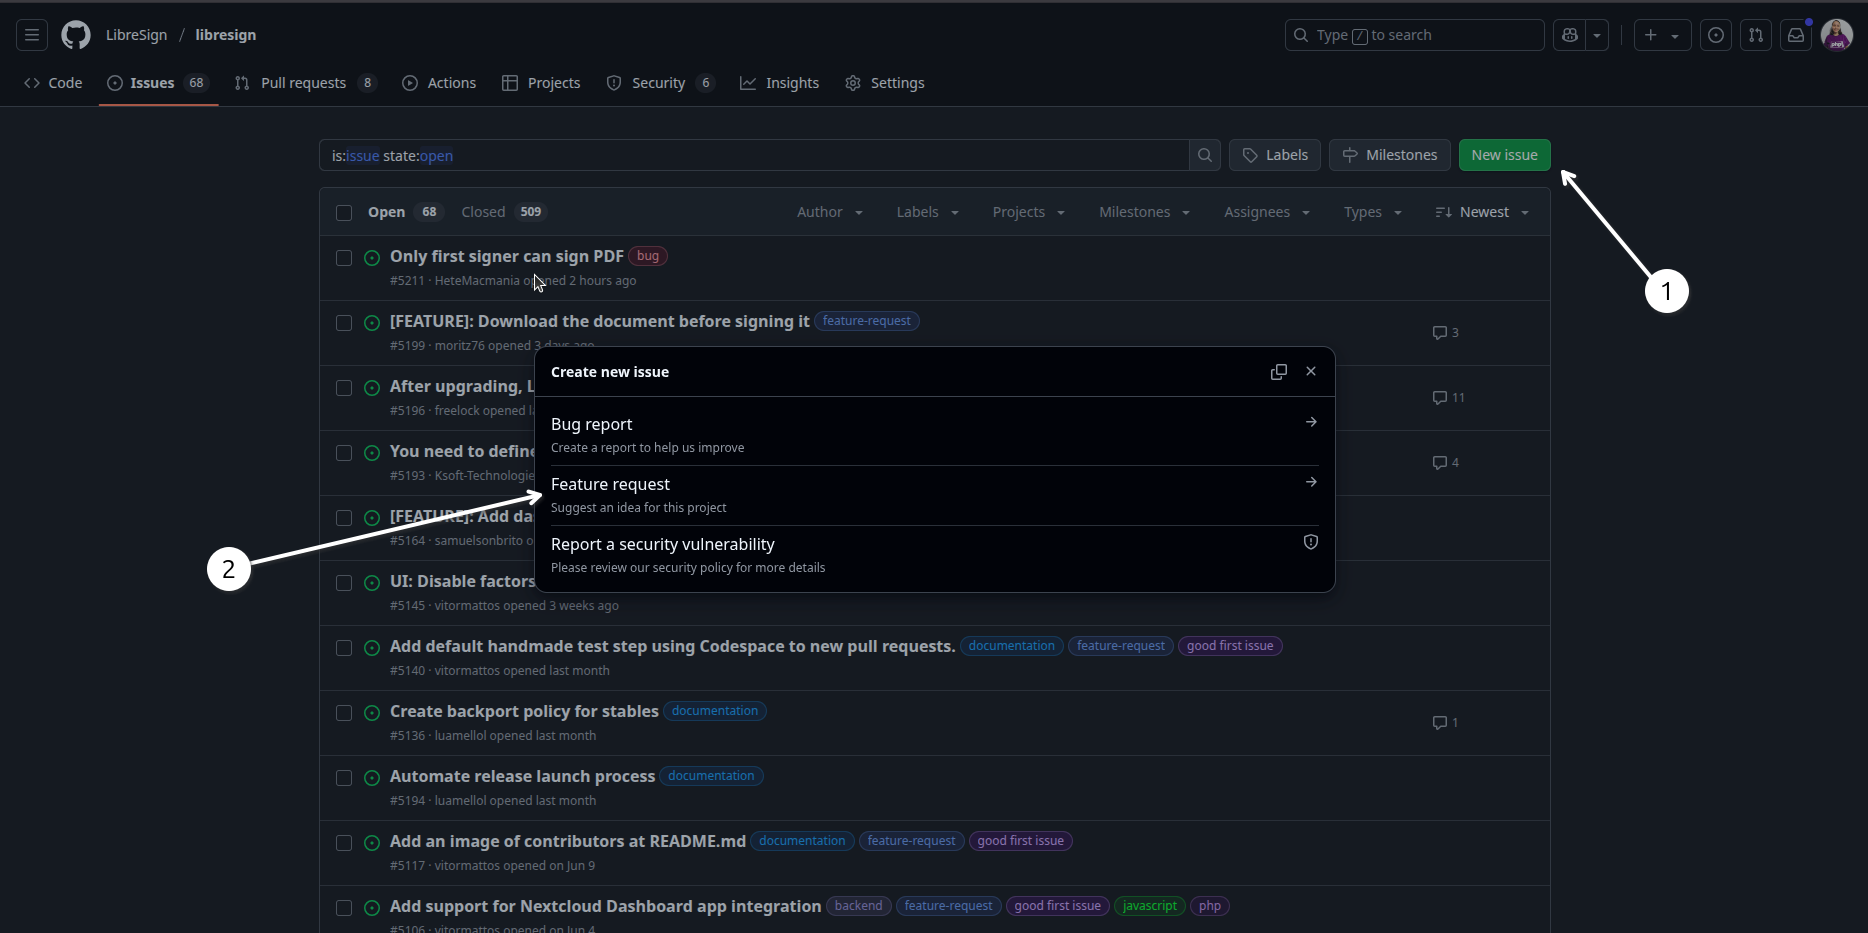Open the Only first signer can sign PDF issue
Image resolution: width=1868 pixels, height=933 pixels.
click(507, 256)
